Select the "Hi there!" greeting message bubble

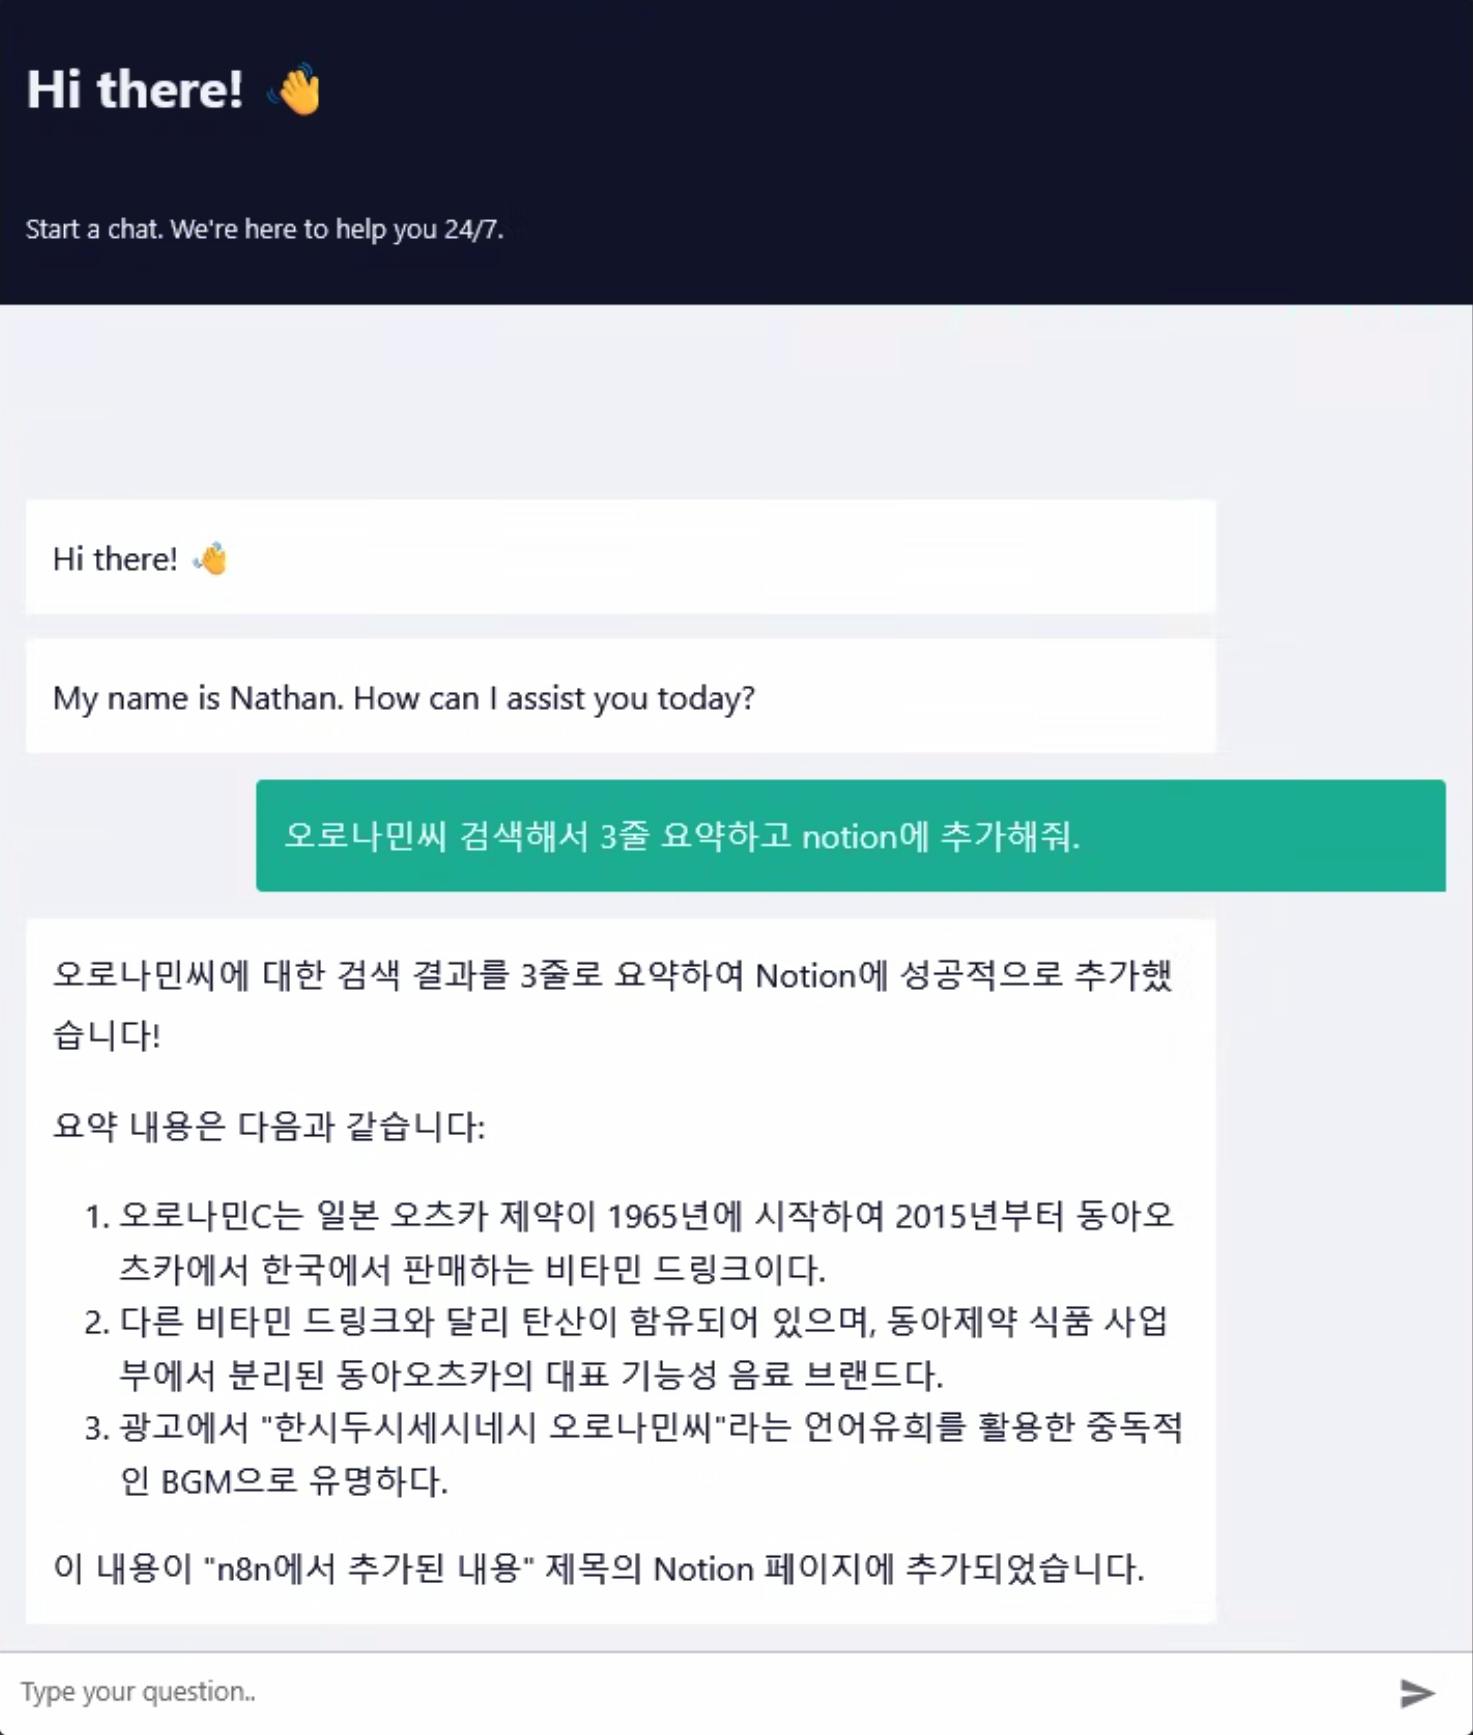pyautogui.click(x=620, y=557)
